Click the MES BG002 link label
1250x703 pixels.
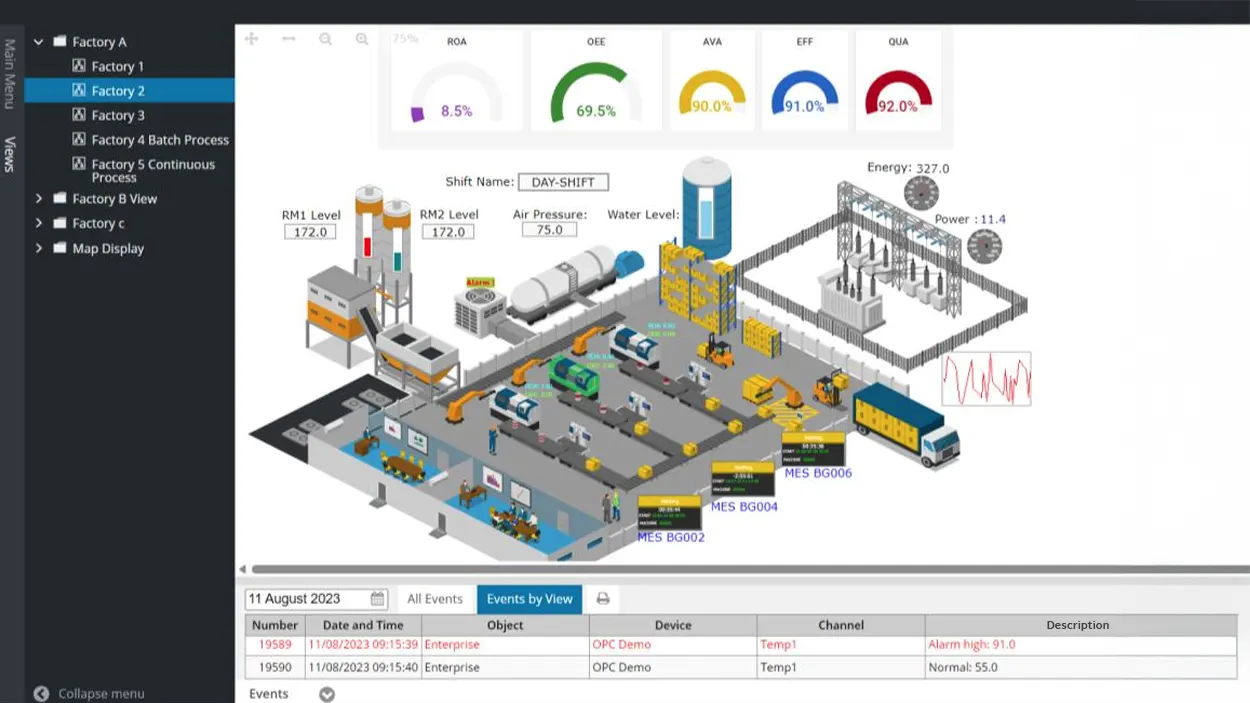point(671,538)
